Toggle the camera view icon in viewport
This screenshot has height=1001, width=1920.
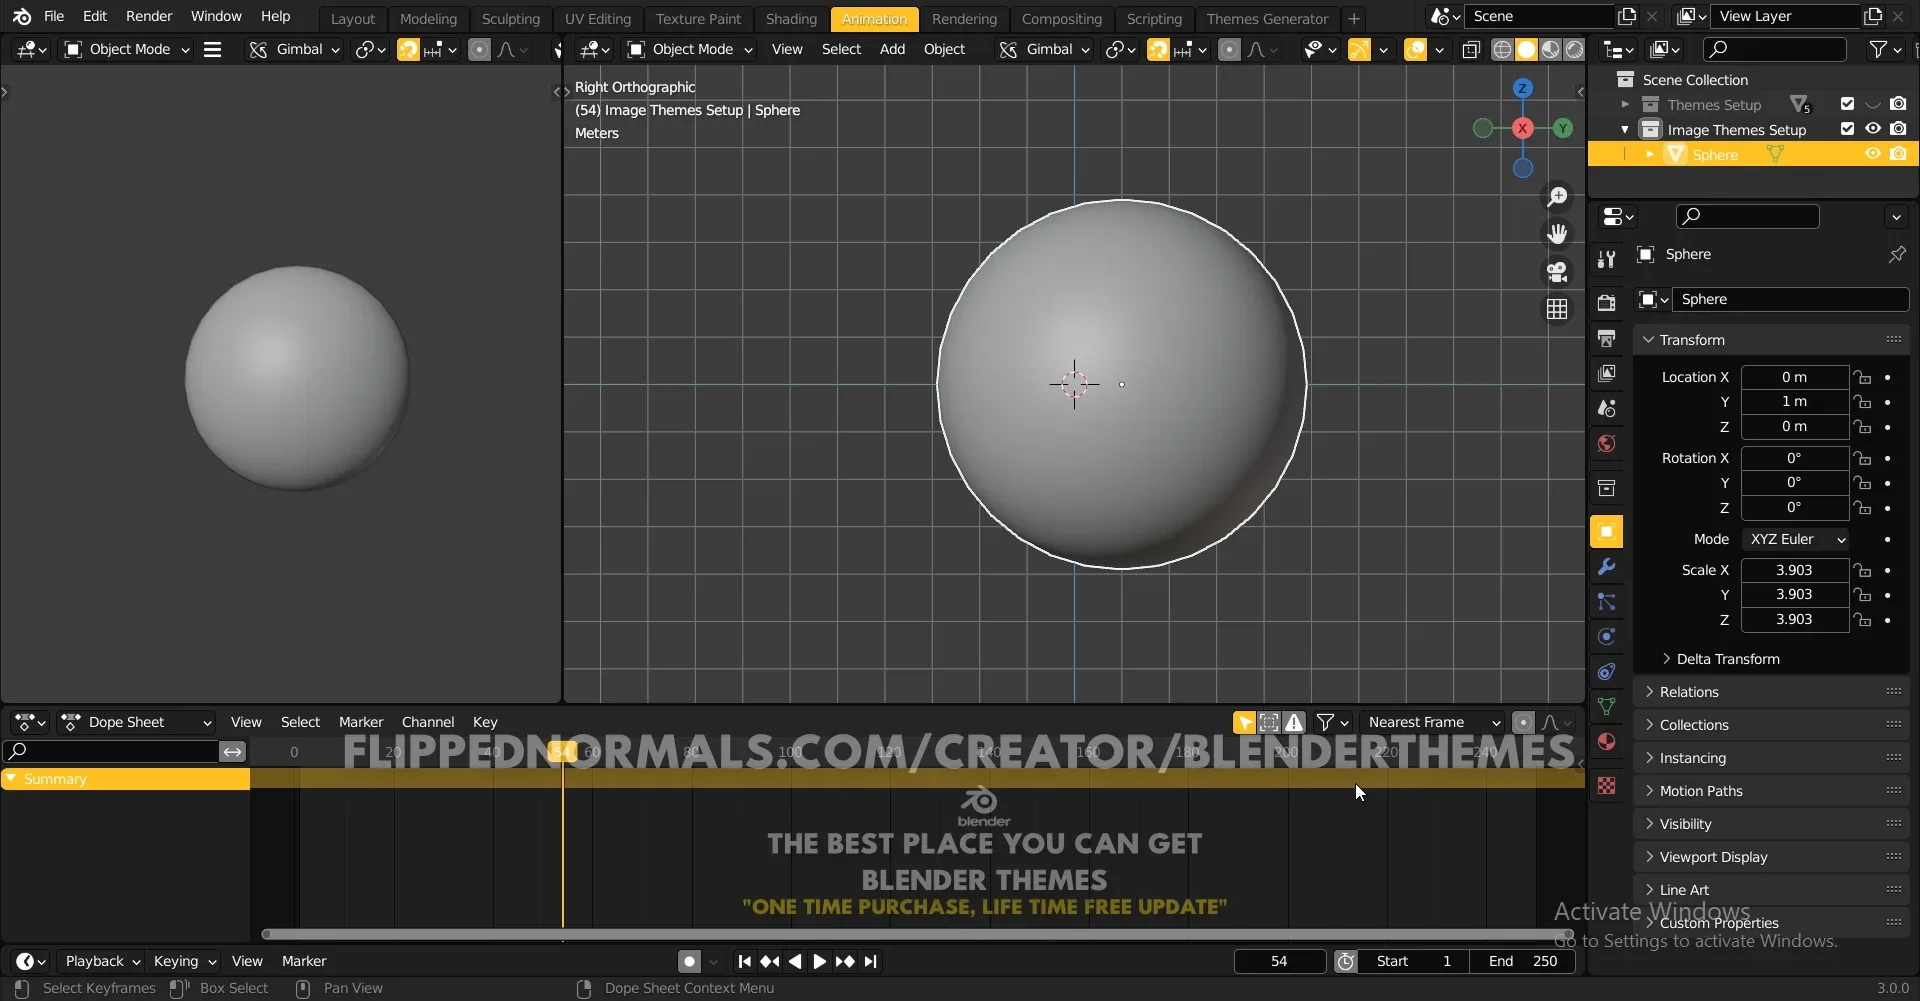click(x=1557, y=271)
